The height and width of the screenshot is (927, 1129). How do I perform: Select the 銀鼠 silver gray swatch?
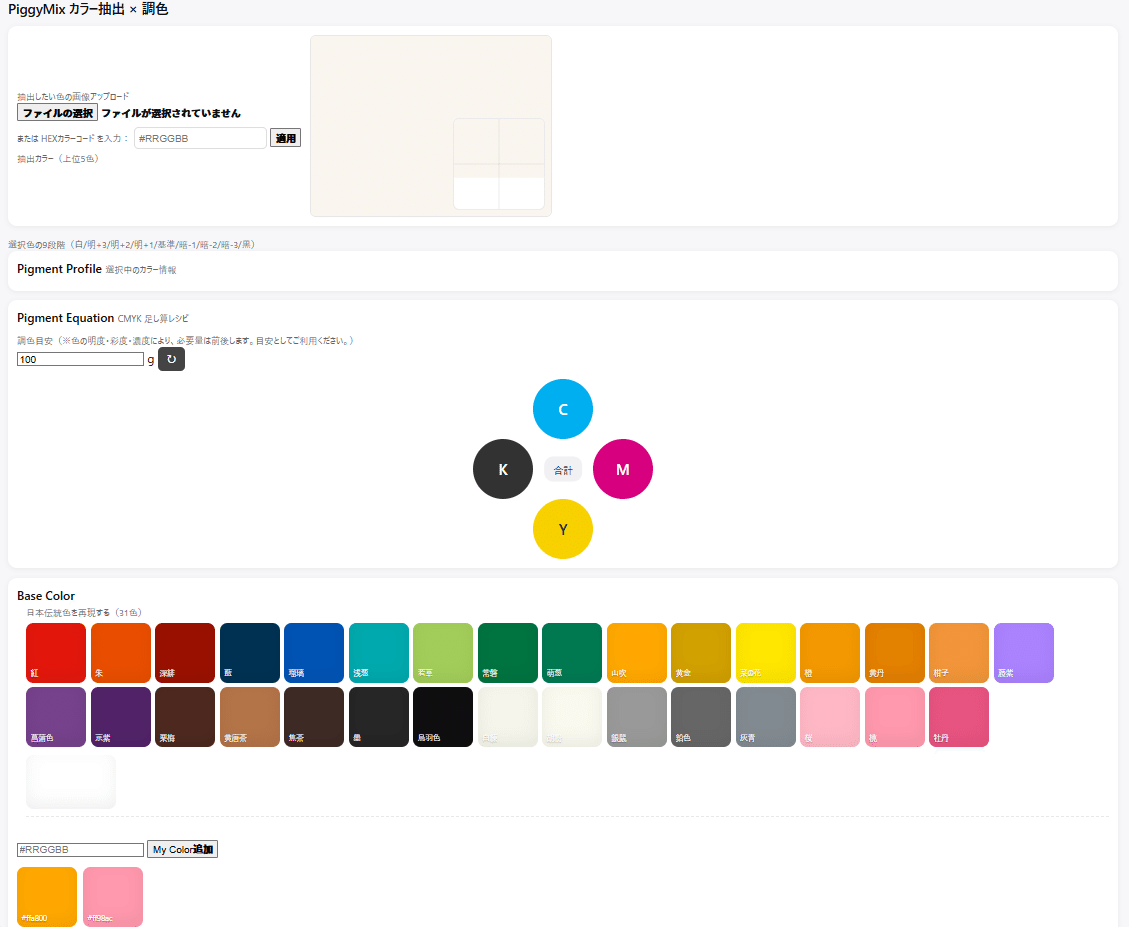[637, 717]
